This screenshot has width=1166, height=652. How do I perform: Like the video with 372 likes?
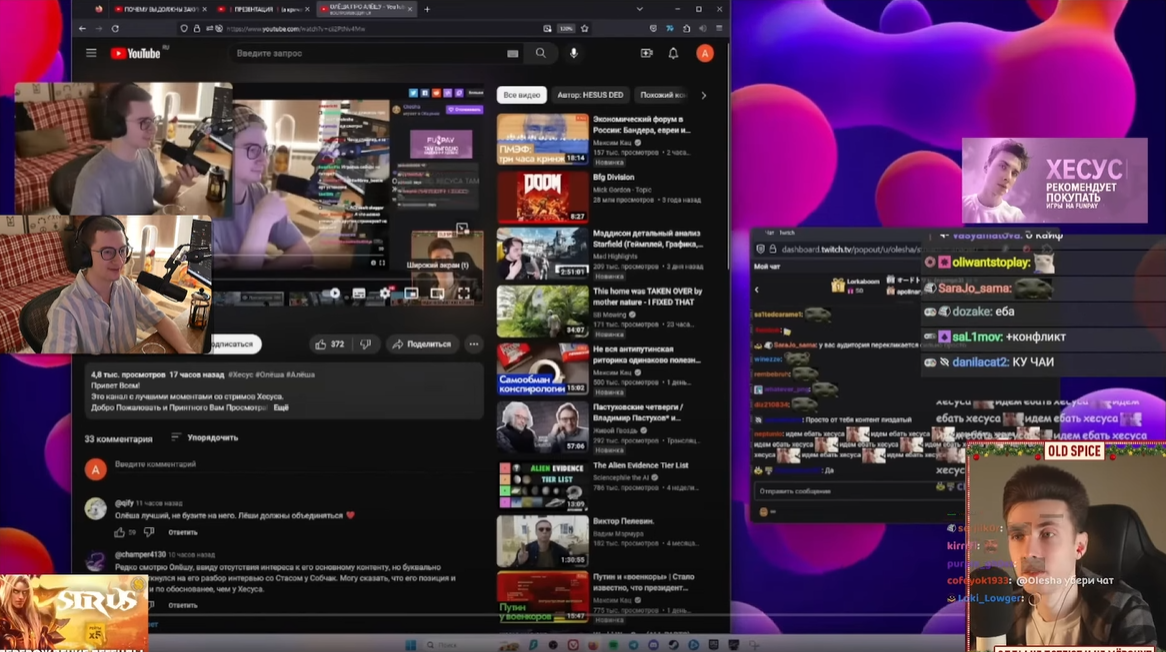point(329,344)
